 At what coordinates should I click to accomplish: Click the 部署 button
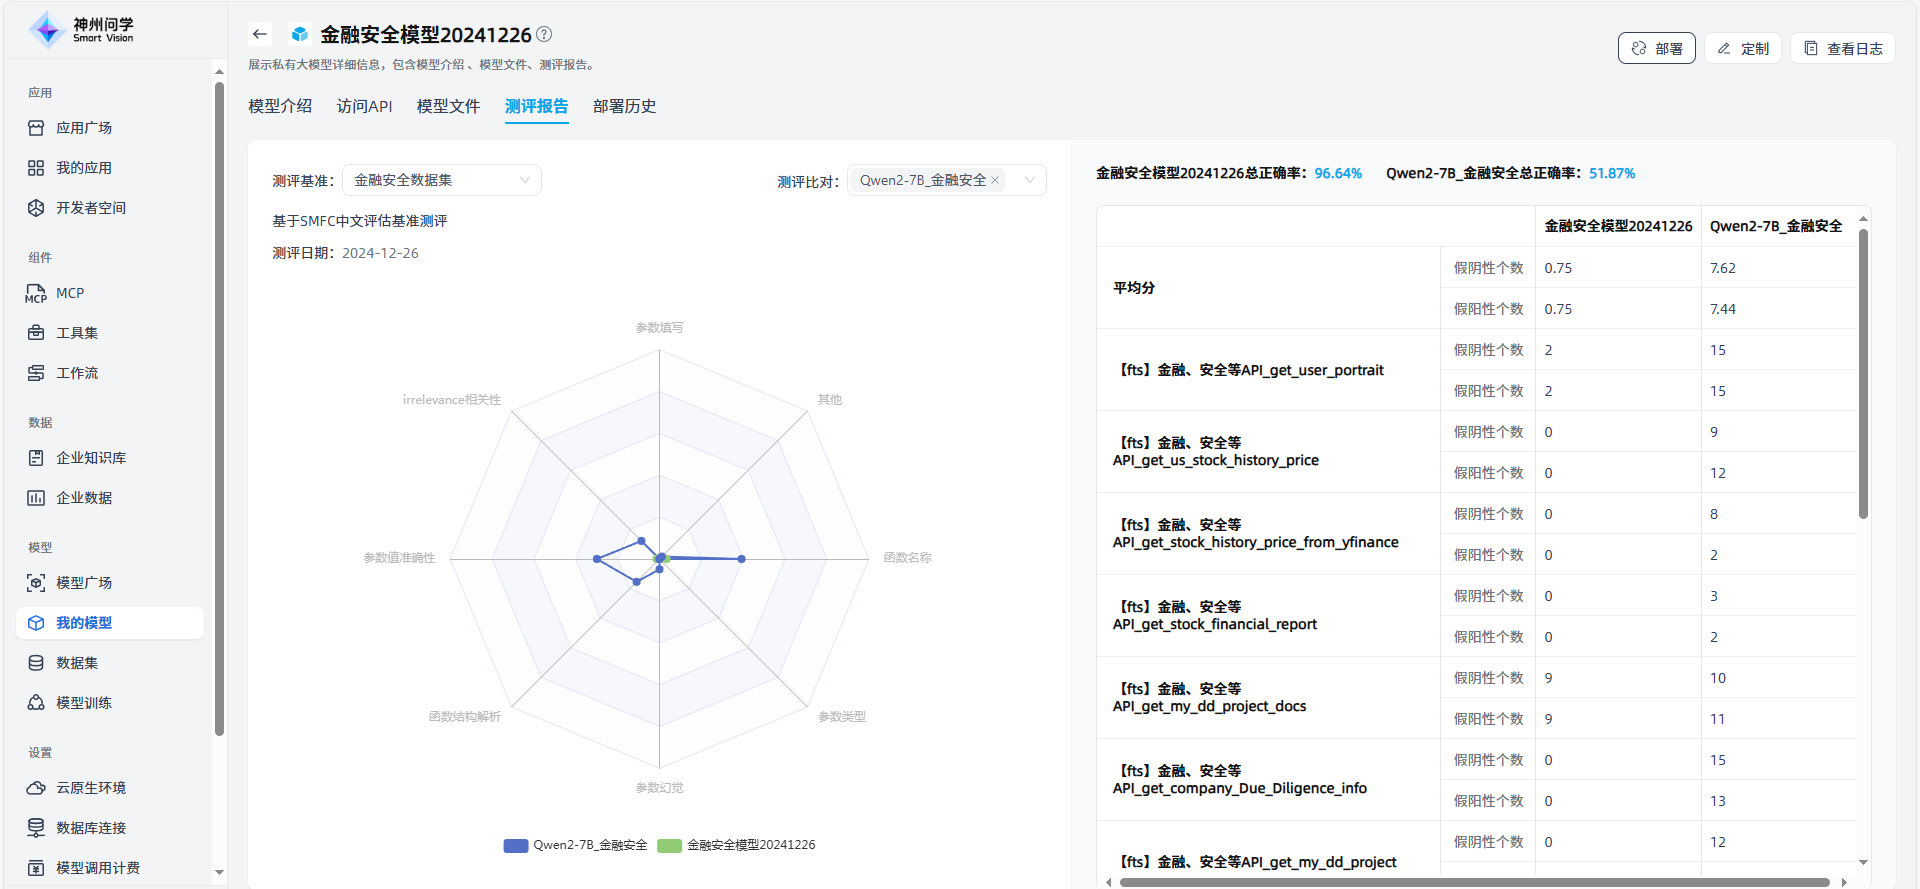[1656, 48]
